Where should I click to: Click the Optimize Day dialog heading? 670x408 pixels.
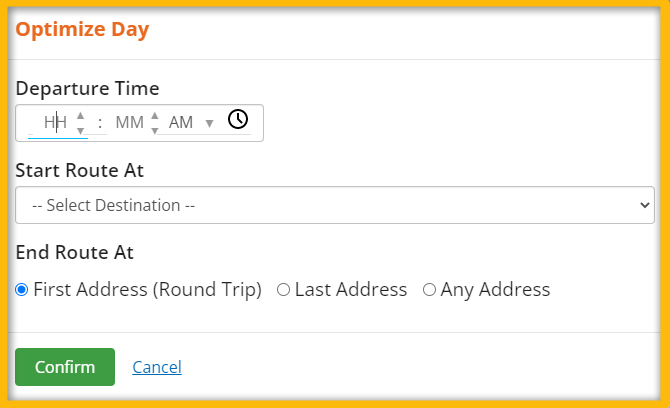[82, 29]
